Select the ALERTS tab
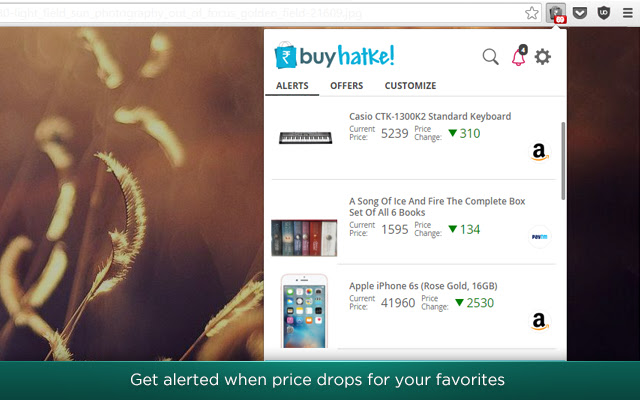The image size is (640, 400). (292, 86)
